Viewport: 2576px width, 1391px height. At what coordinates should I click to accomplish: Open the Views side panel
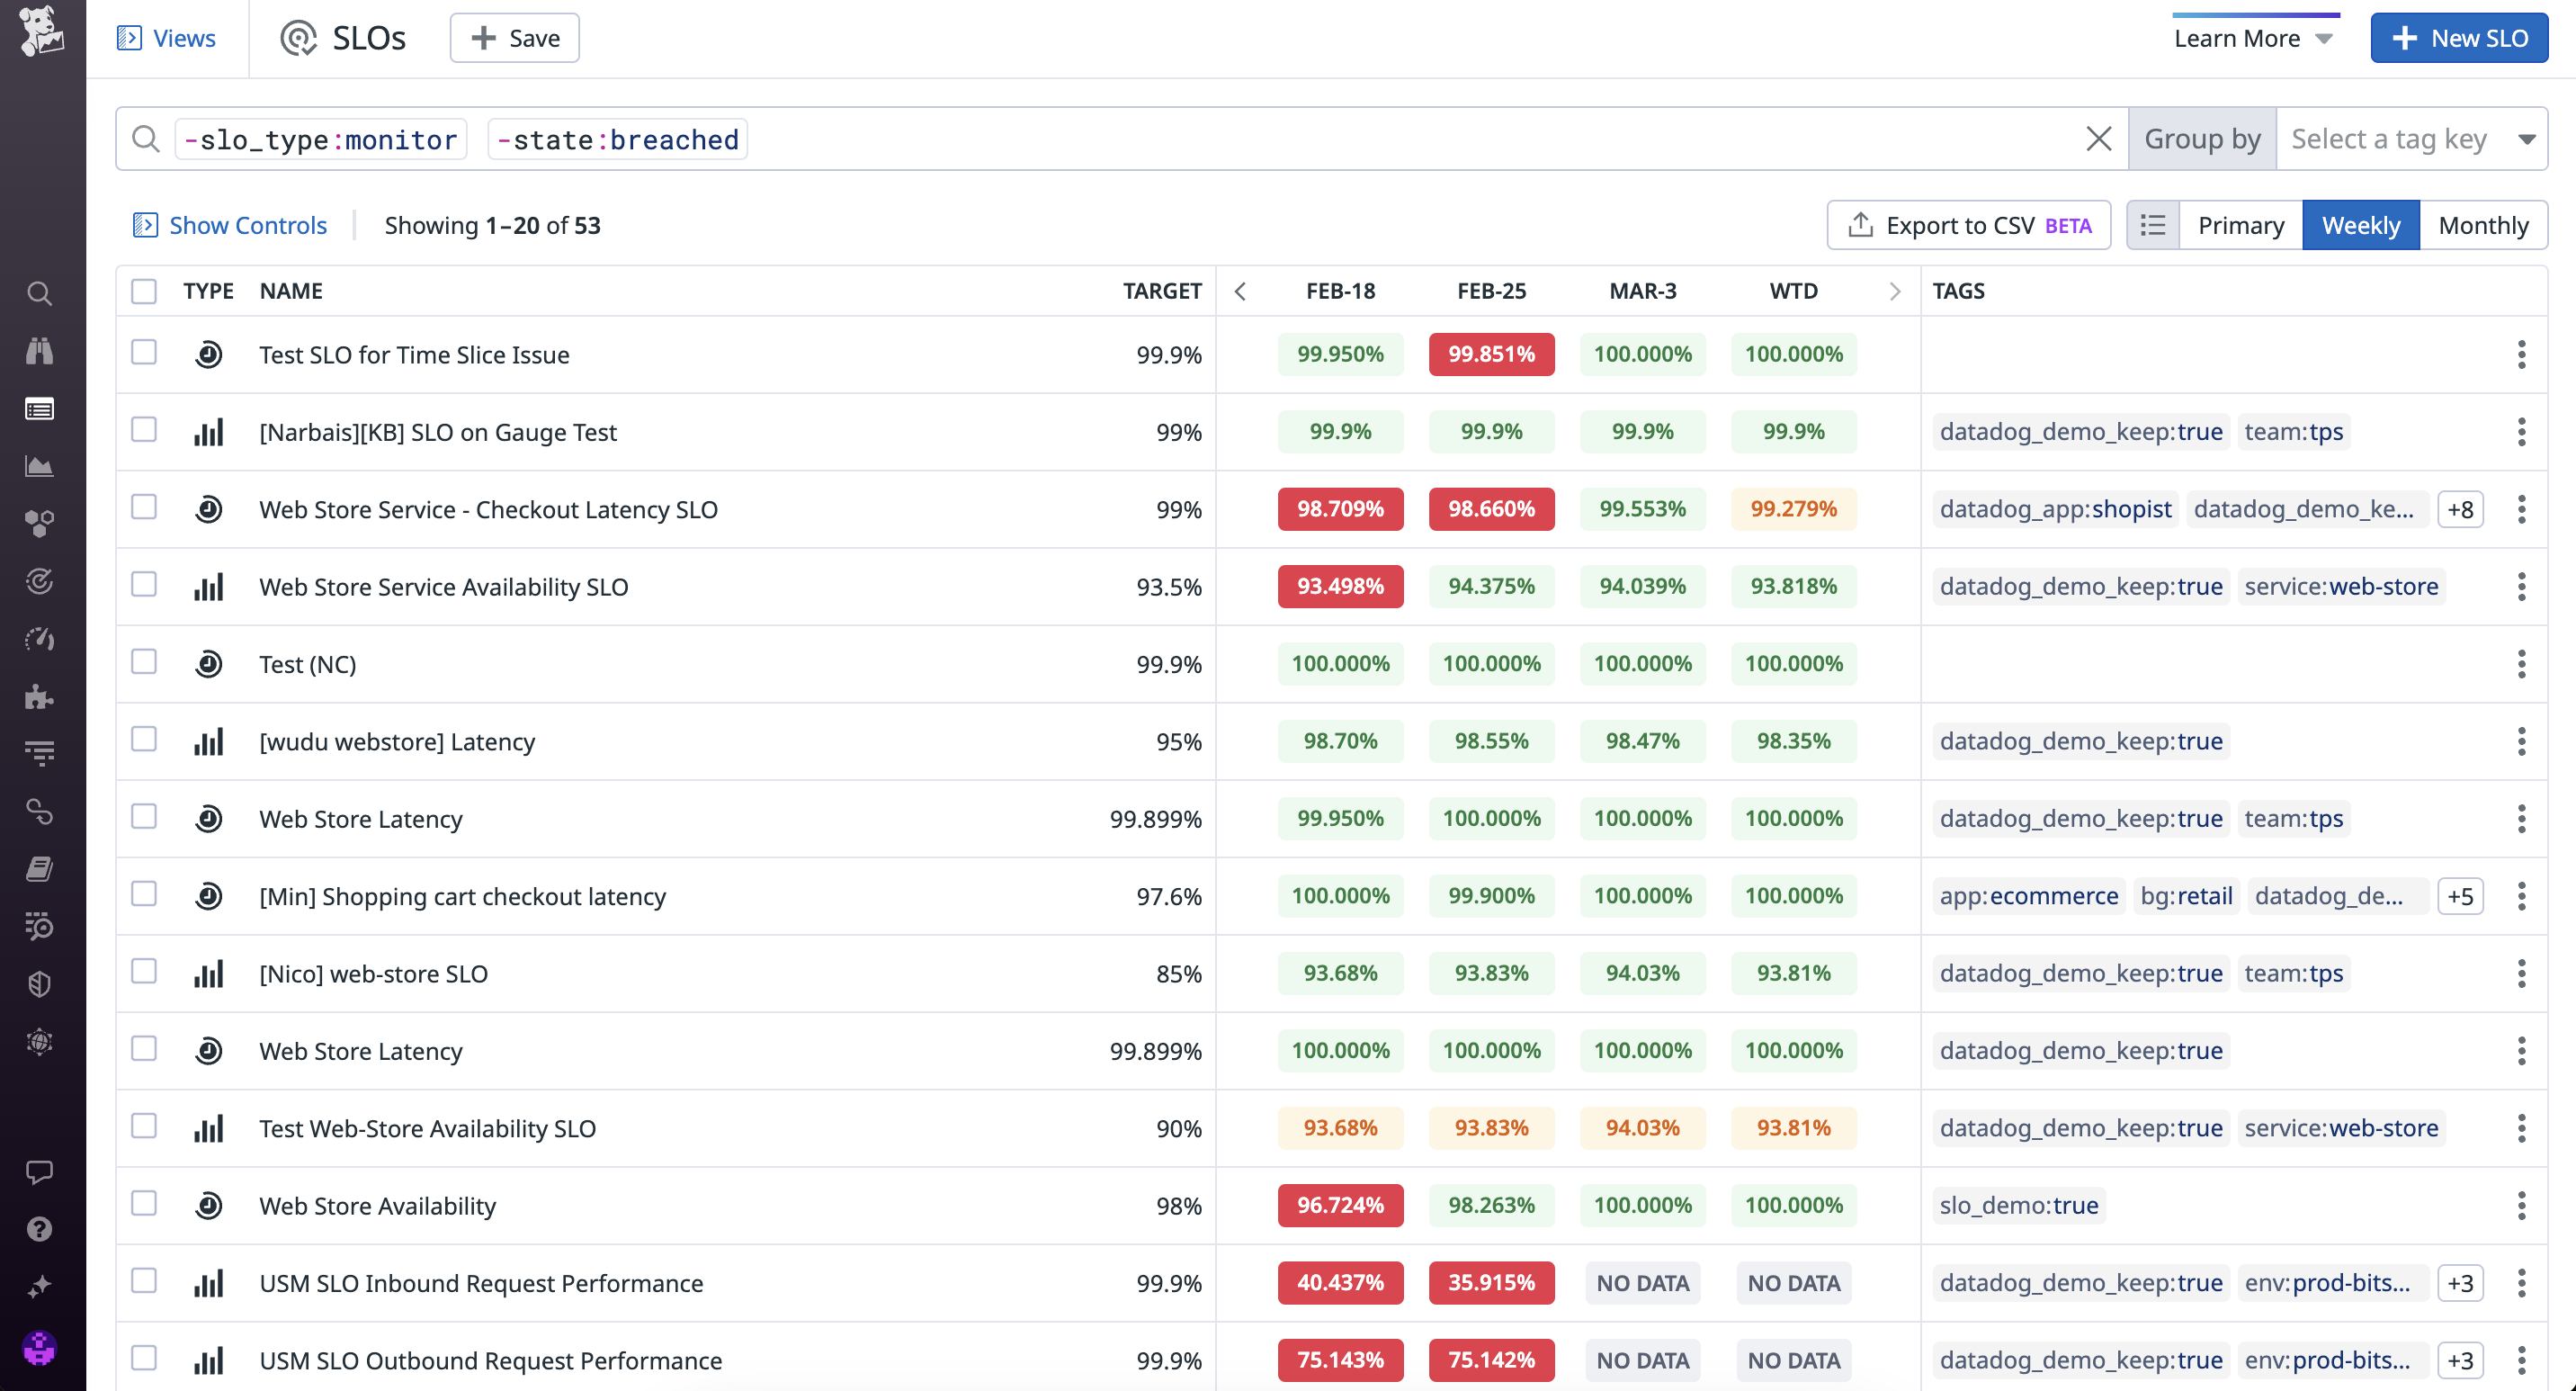click(x=166, y=38)
